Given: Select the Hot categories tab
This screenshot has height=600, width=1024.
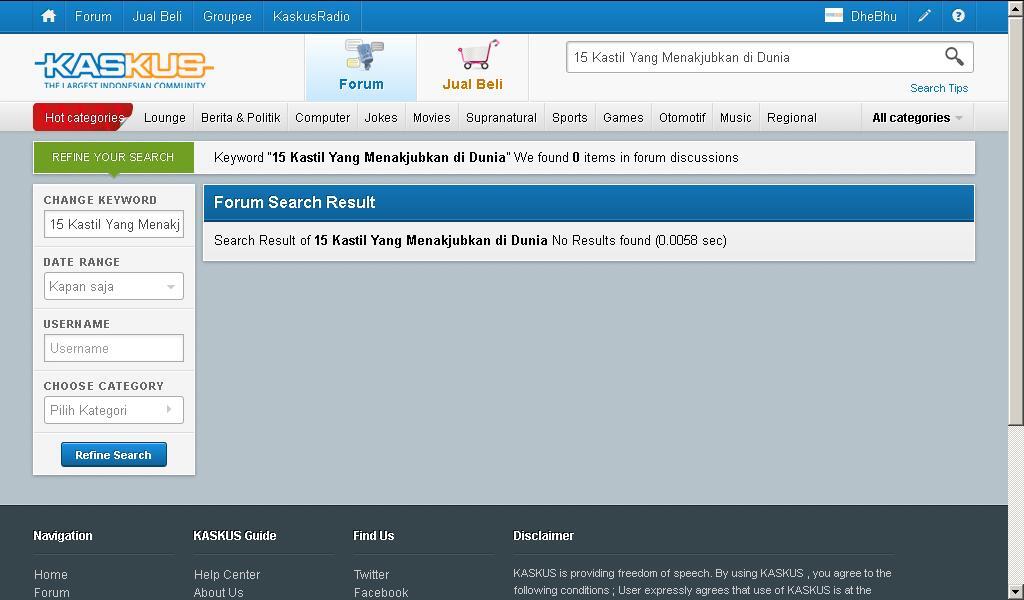Looking at the screenshot, I should (x=84, y=118).
